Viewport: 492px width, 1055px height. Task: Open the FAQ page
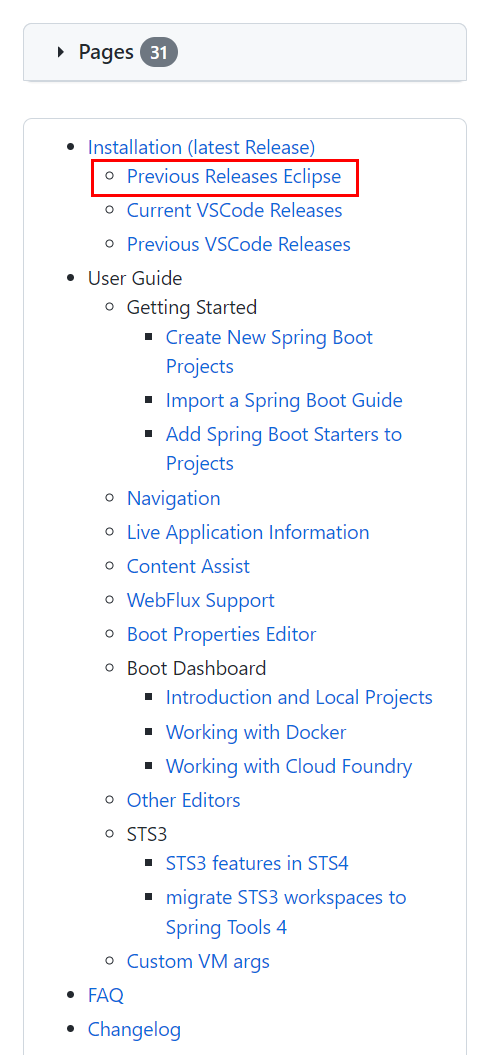[x=106, y=996]
